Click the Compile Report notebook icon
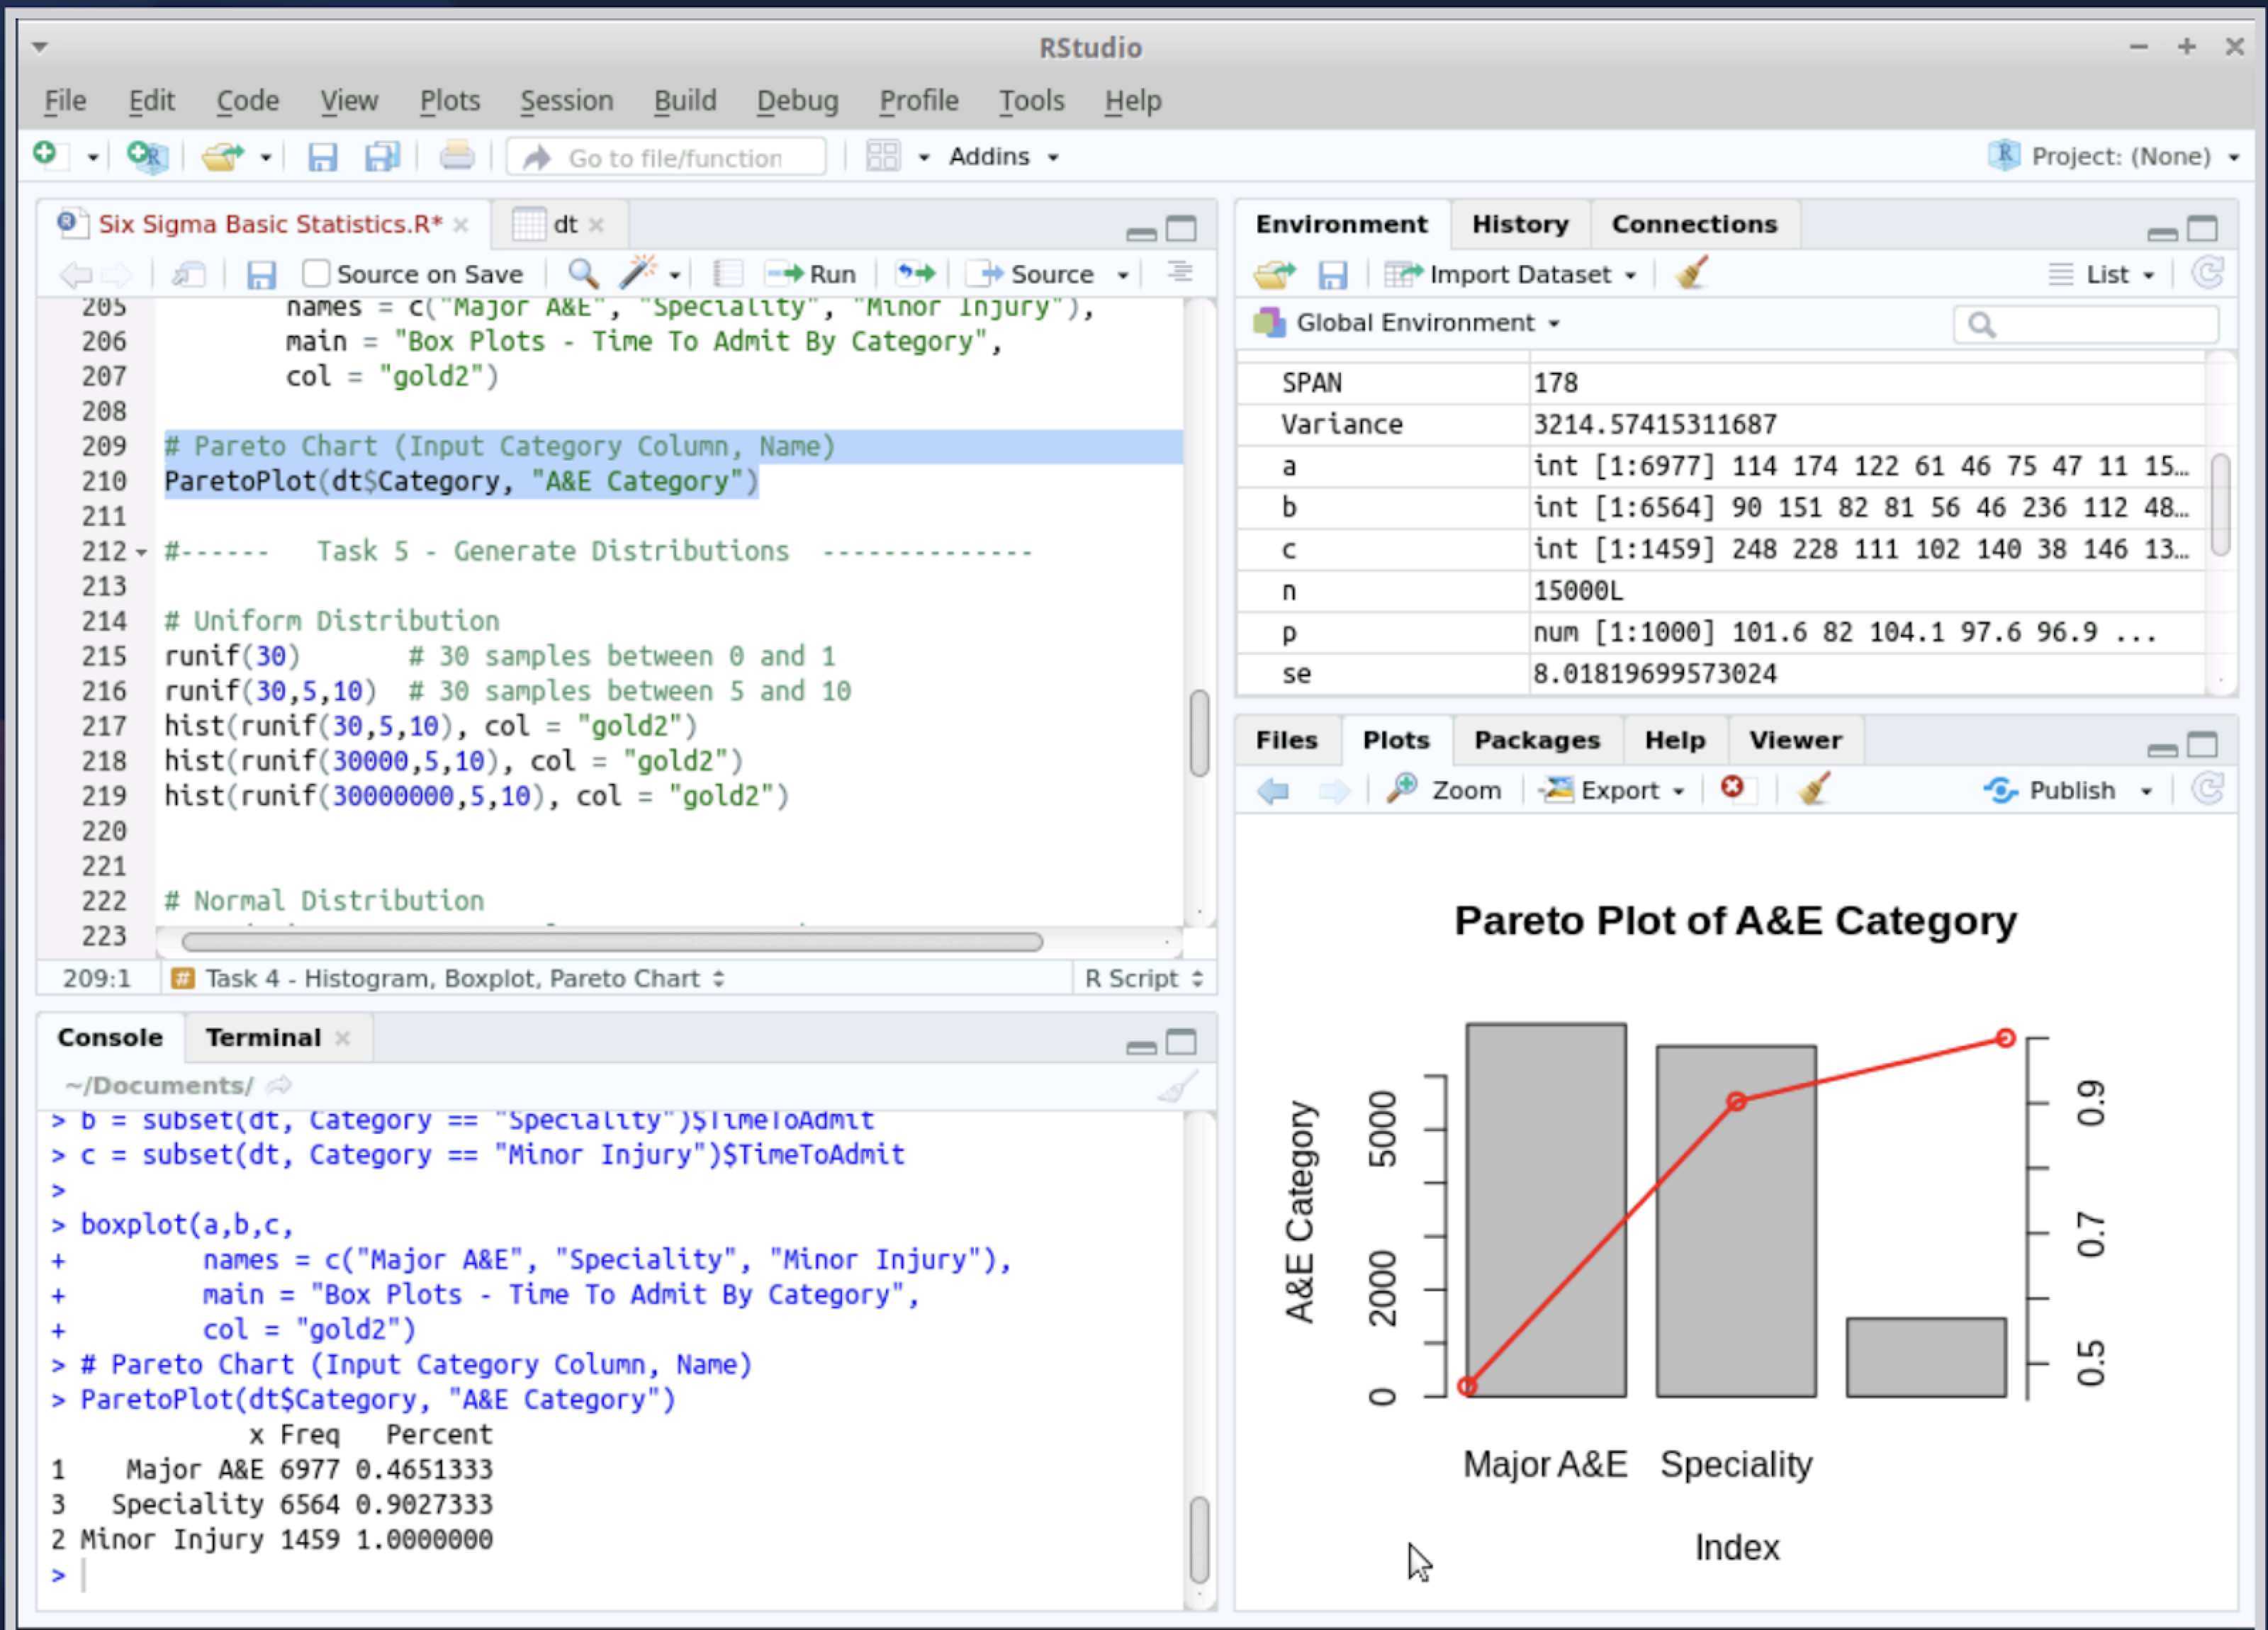 [727, 273]
